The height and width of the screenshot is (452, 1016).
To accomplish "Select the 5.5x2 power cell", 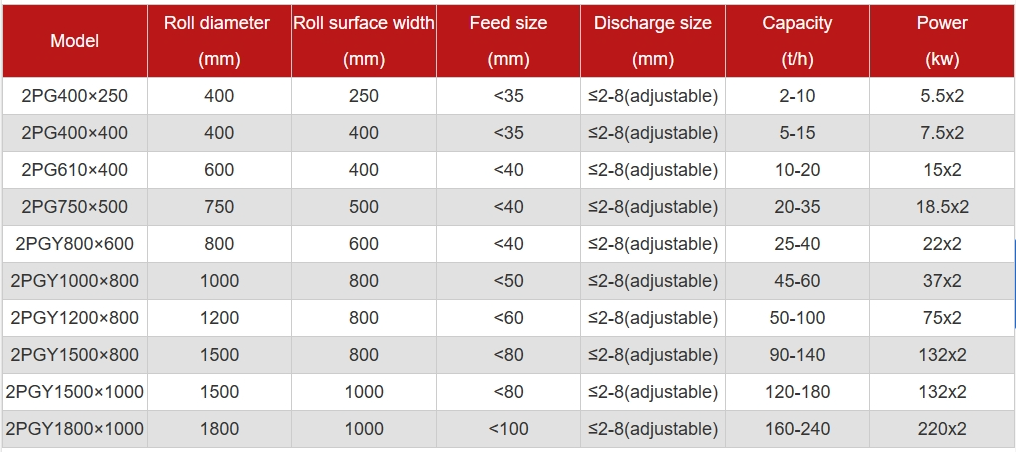I will 942,96.
